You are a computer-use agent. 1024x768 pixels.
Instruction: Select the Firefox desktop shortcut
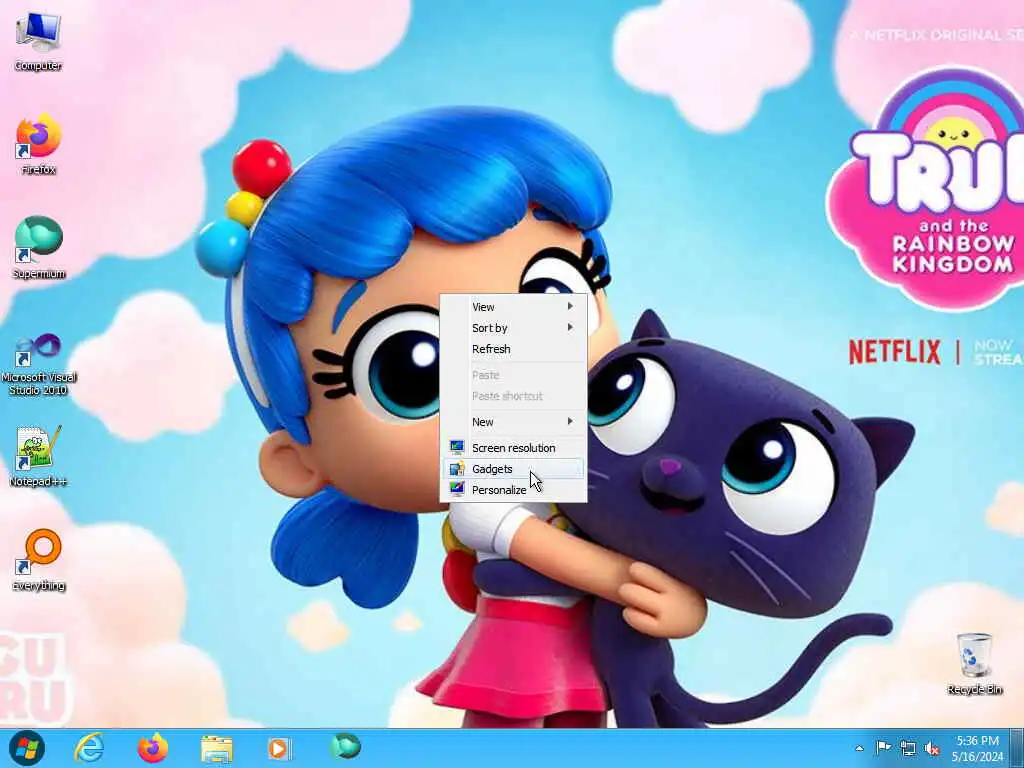[x=38, y=144]
